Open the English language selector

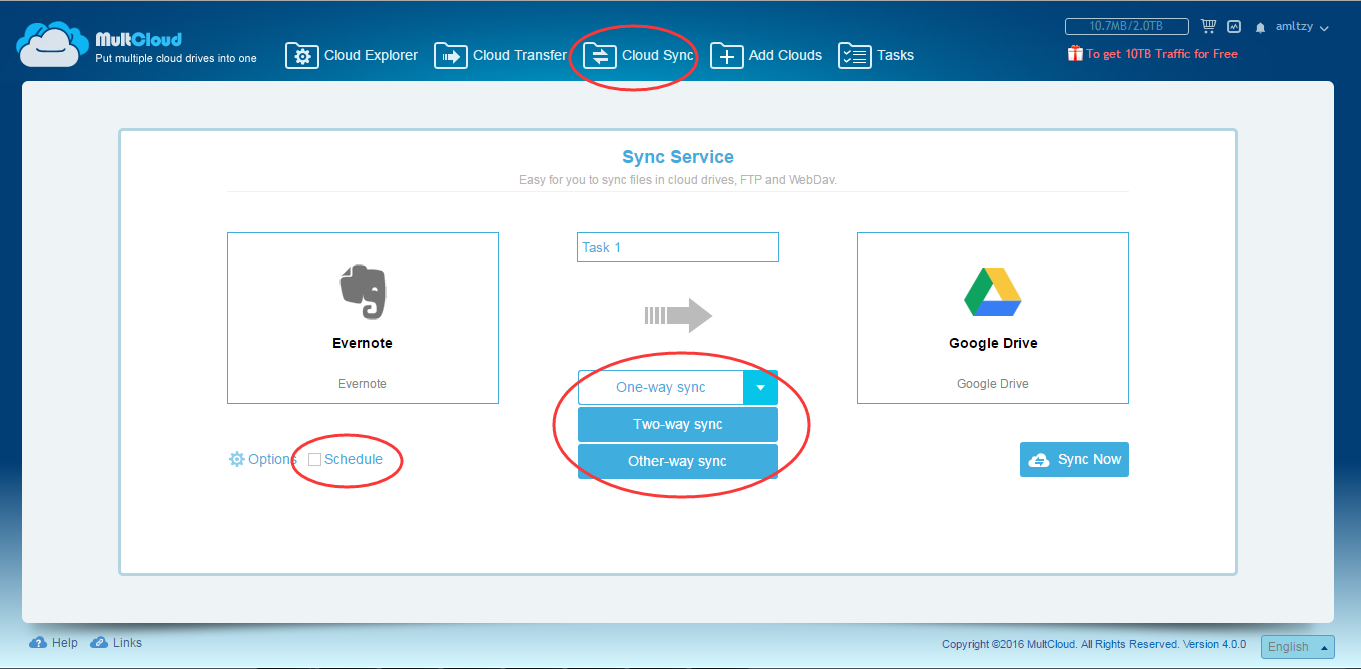tap(1298, 647)
